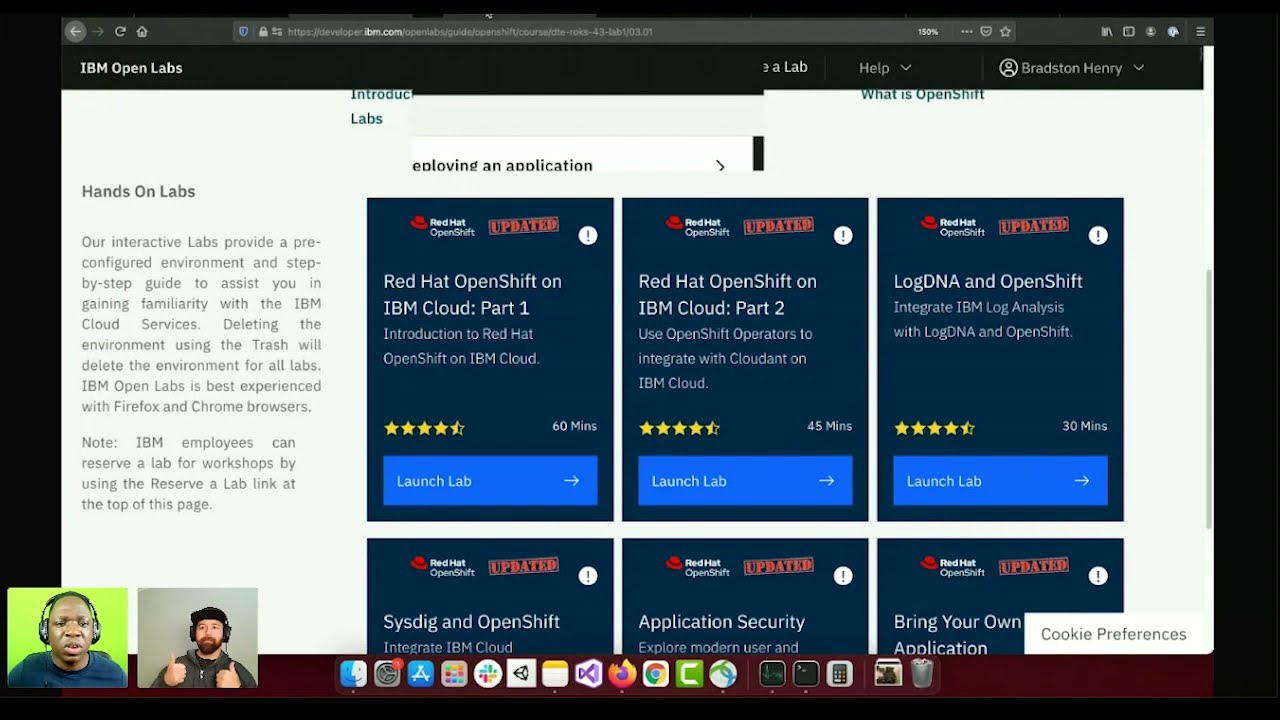Open the tracking protection shield icon
Image resolution: width=1280 pixels, height=720 pixels.
tap(243, 32)
